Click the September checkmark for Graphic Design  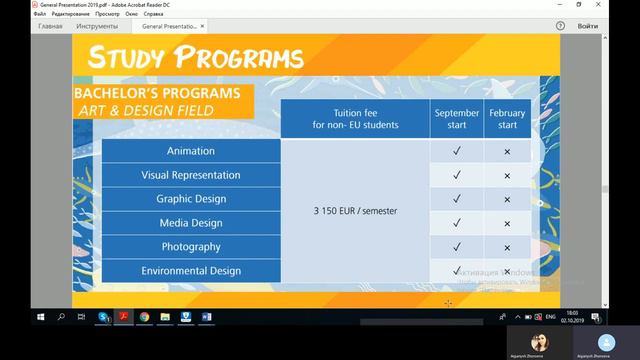[x=457, y=199]
